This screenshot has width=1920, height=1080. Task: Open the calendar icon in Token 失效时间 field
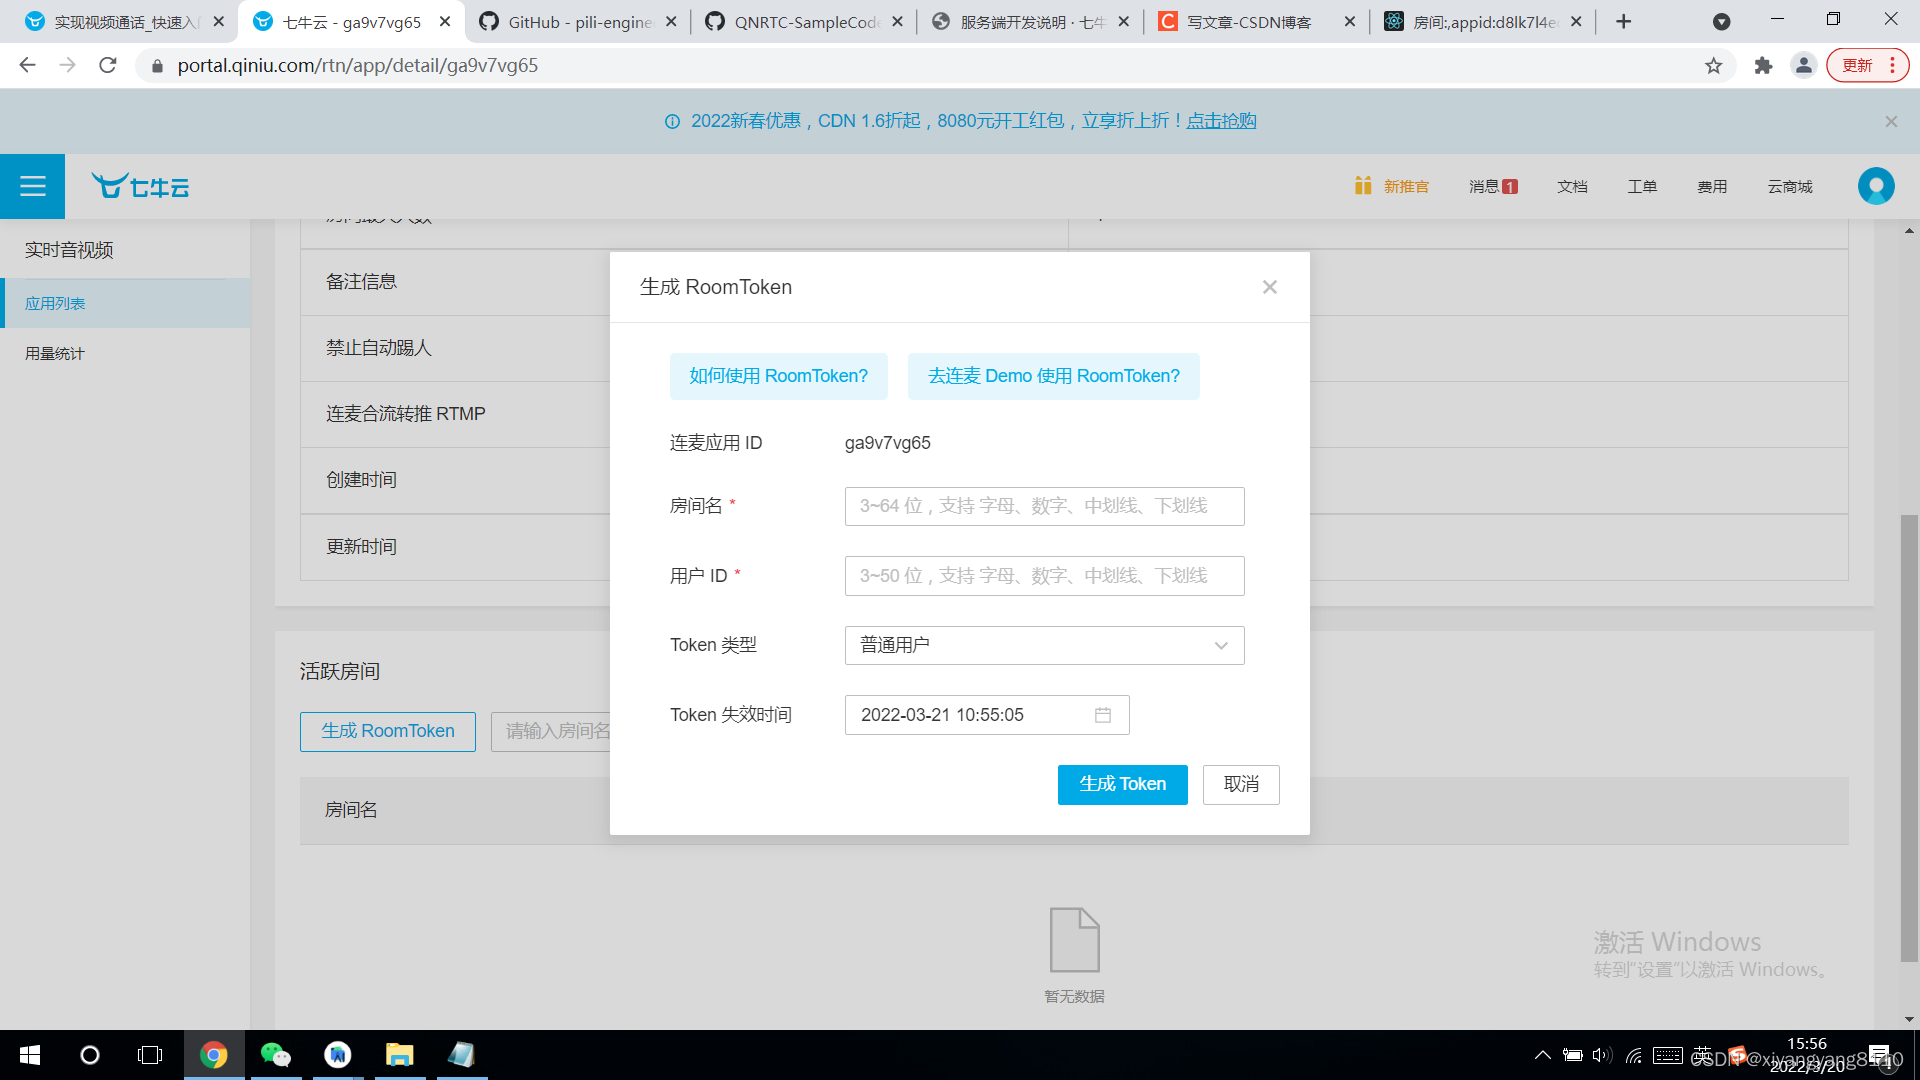point(1103,715)
